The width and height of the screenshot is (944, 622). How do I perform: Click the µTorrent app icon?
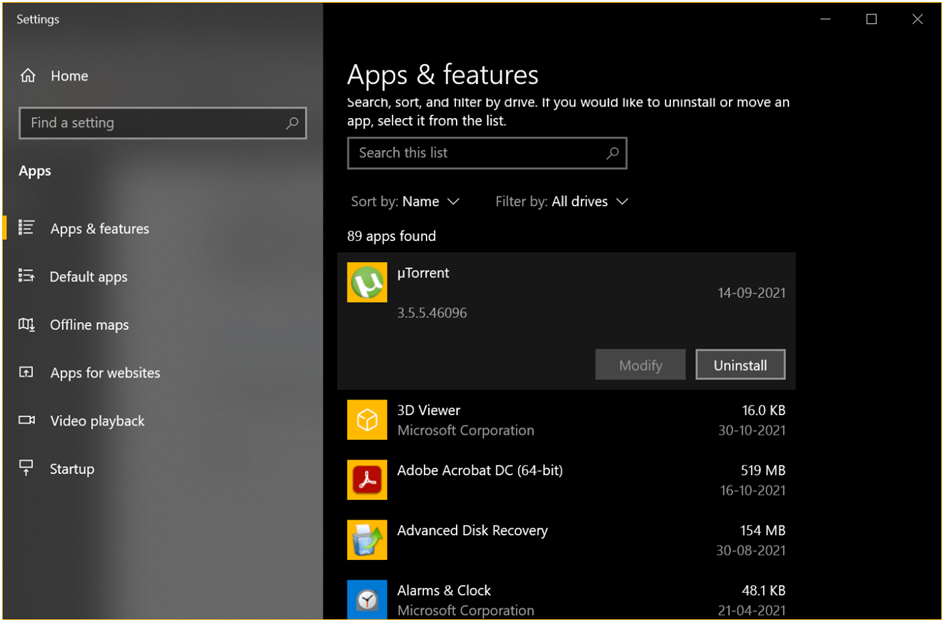click(367, 282)
